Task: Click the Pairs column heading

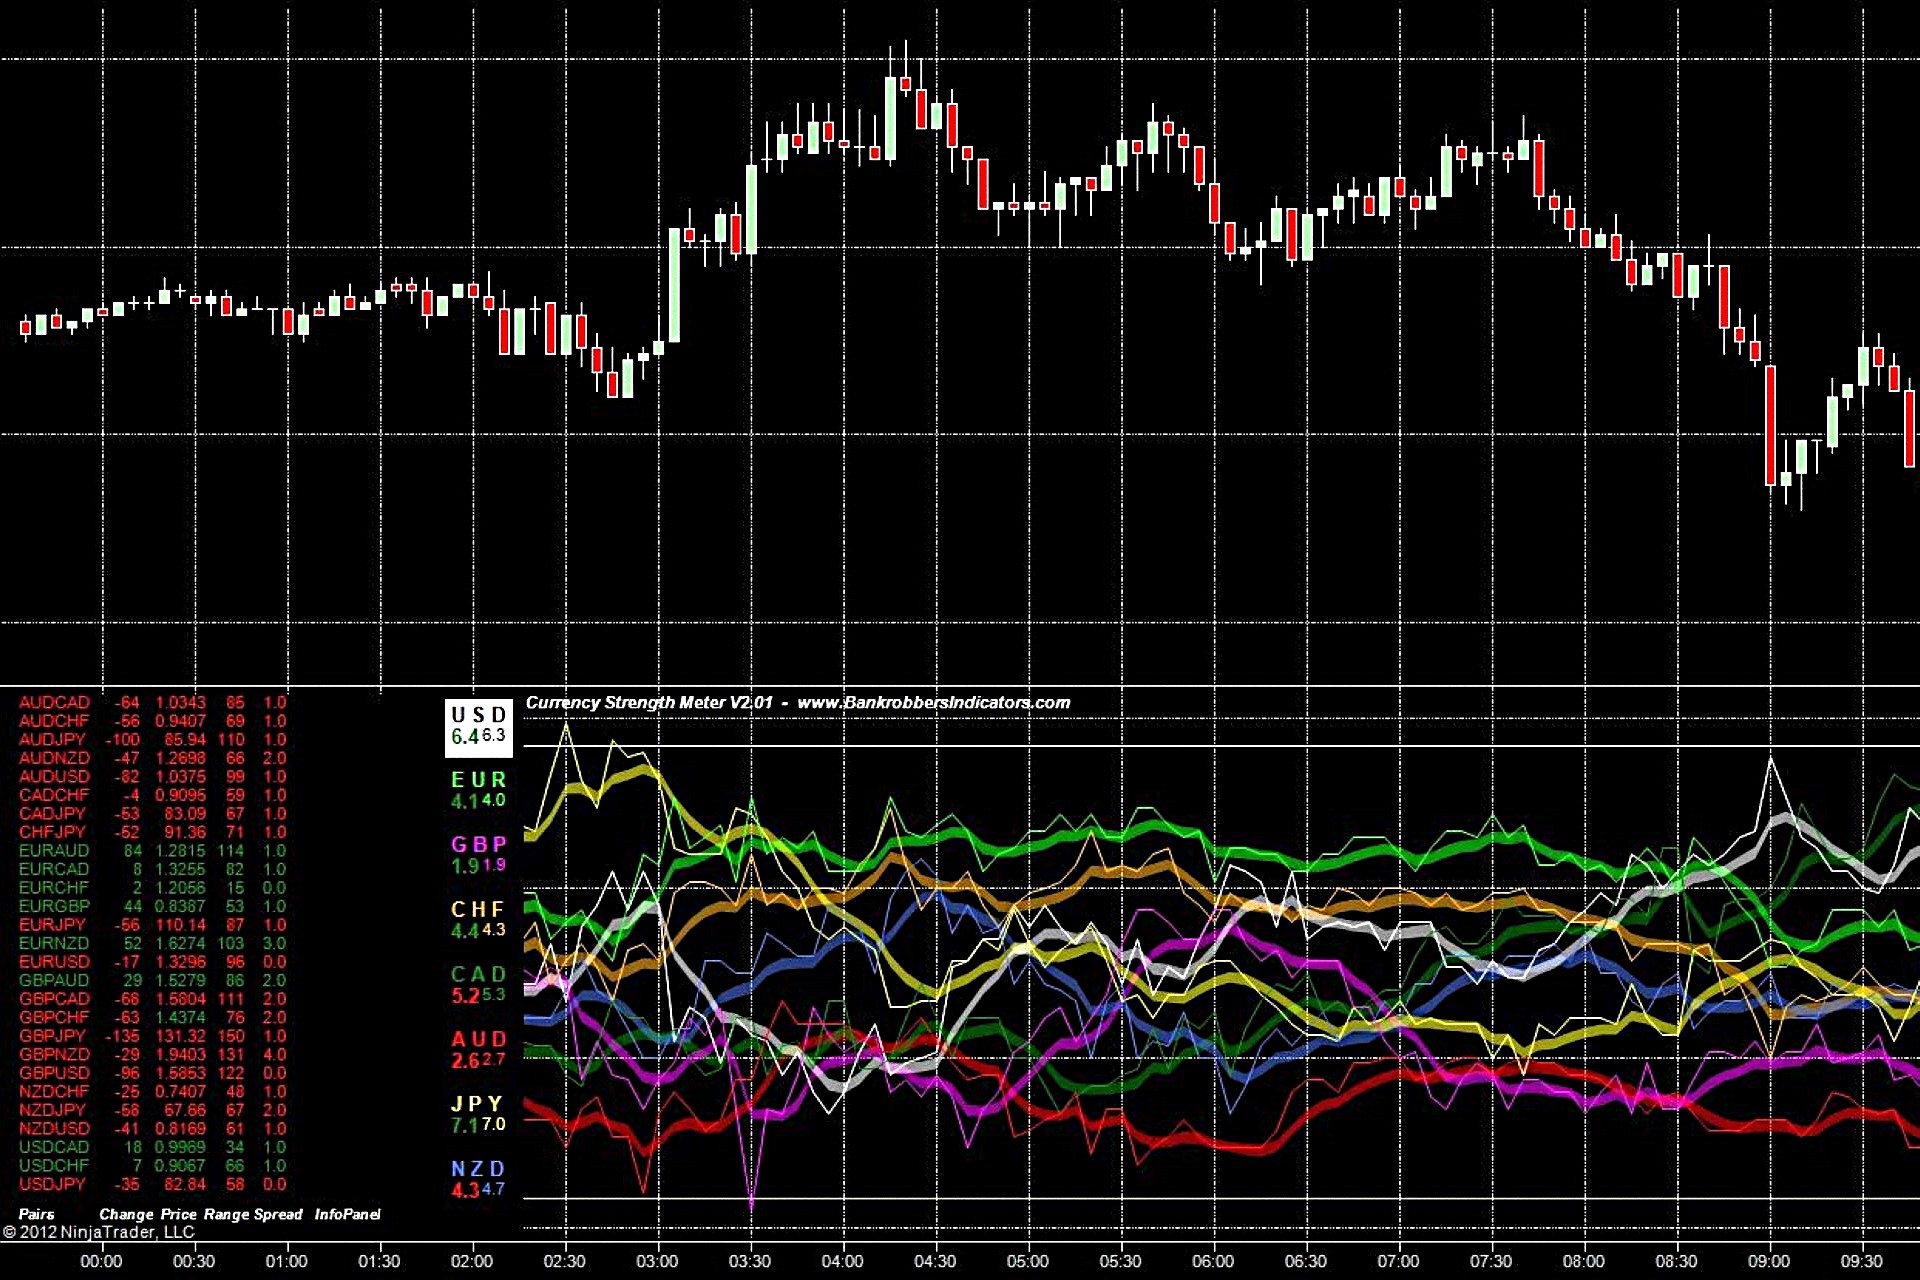Action: point(37,1214)
